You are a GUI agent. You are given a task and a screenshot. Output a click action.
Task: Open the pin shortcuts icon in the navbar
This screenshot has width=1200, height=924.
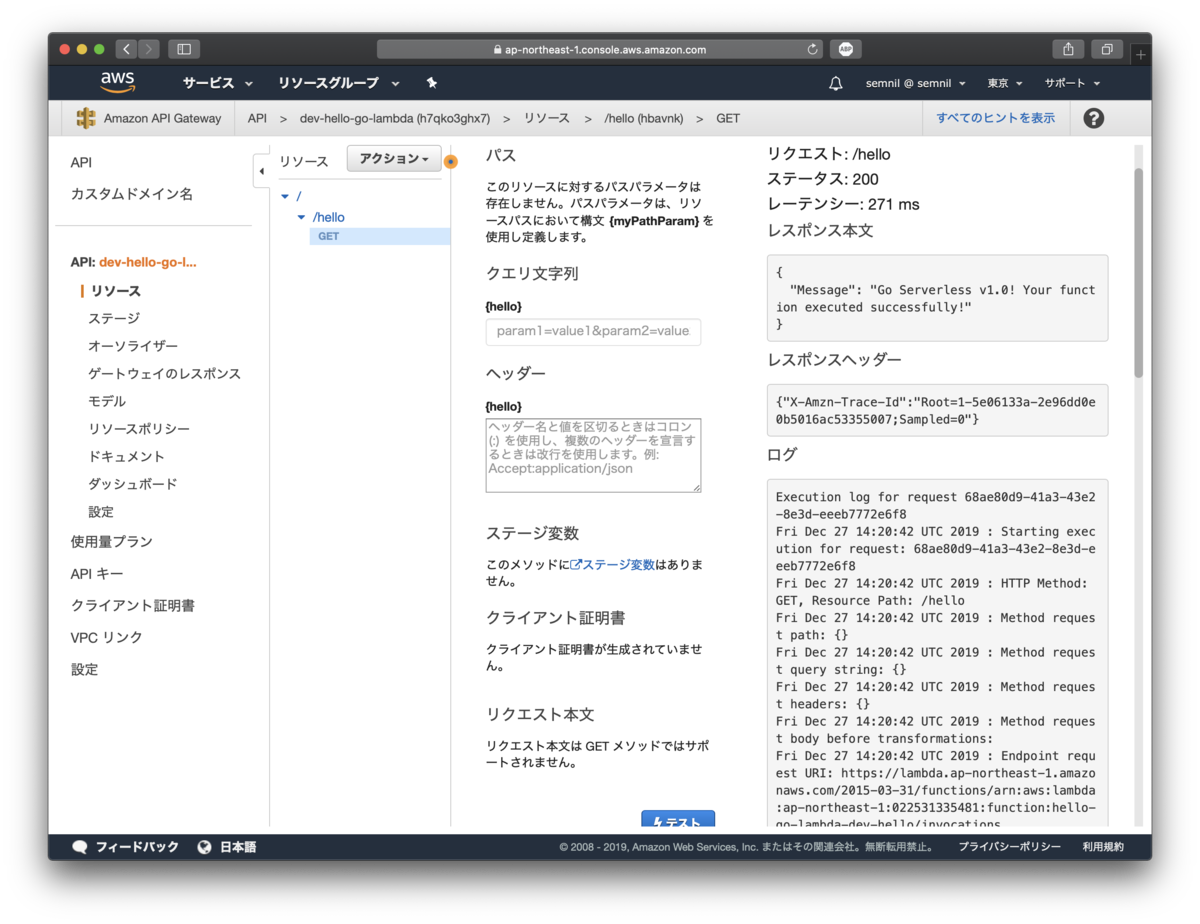click(x=431, y=83)
